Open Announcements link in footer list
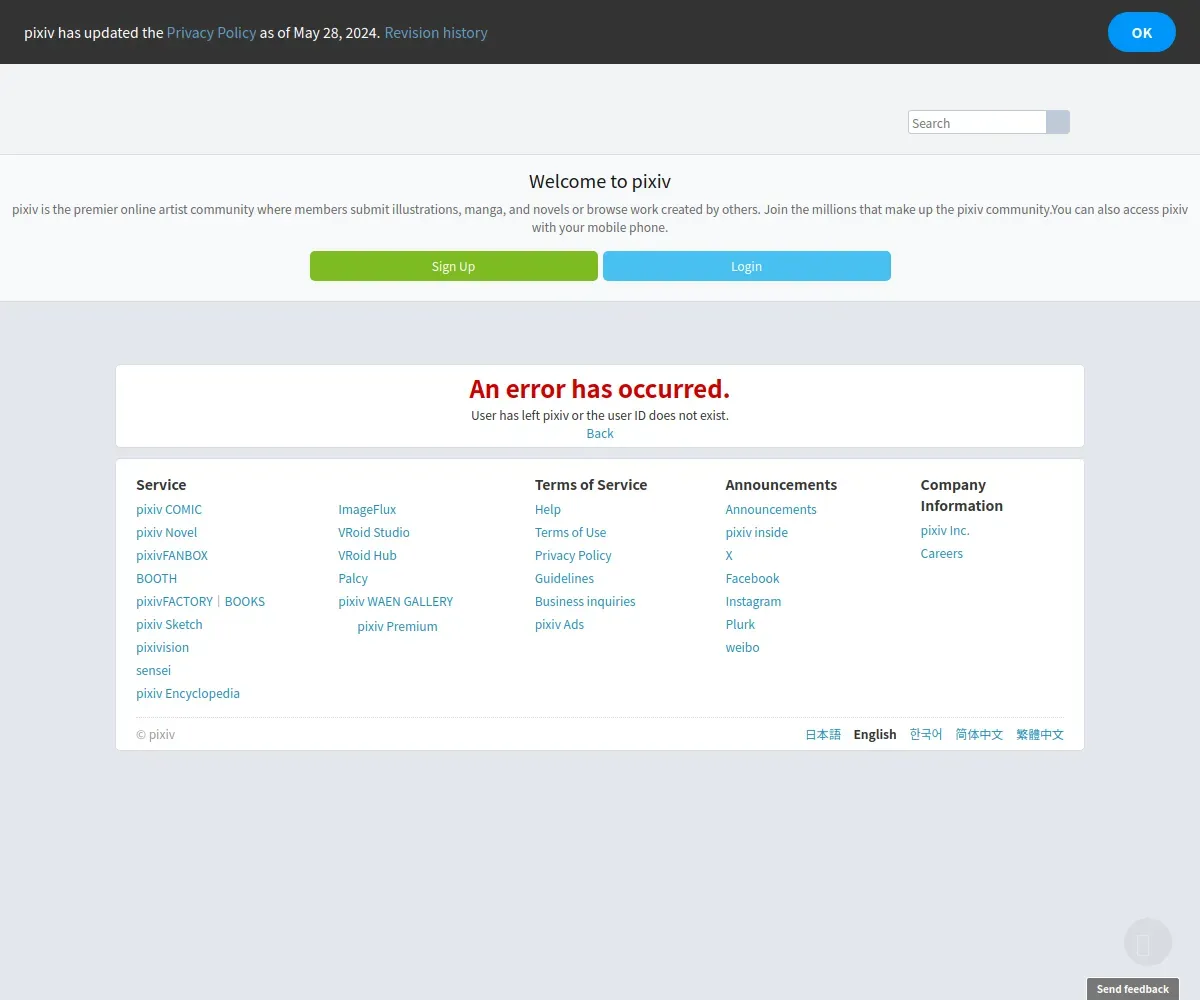Screen dimensions: 1200x1000 (771, 509)
